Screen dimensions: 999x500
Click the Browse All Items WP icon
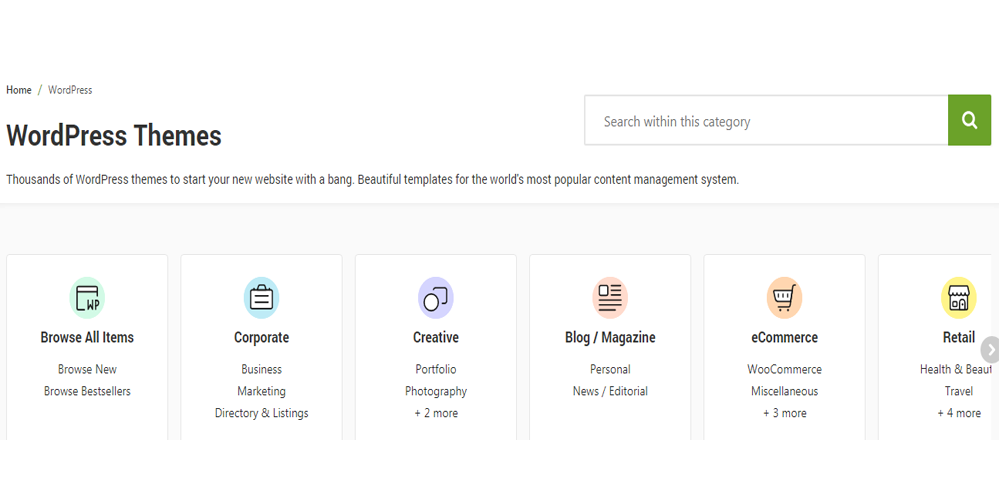tap(87, 298)
